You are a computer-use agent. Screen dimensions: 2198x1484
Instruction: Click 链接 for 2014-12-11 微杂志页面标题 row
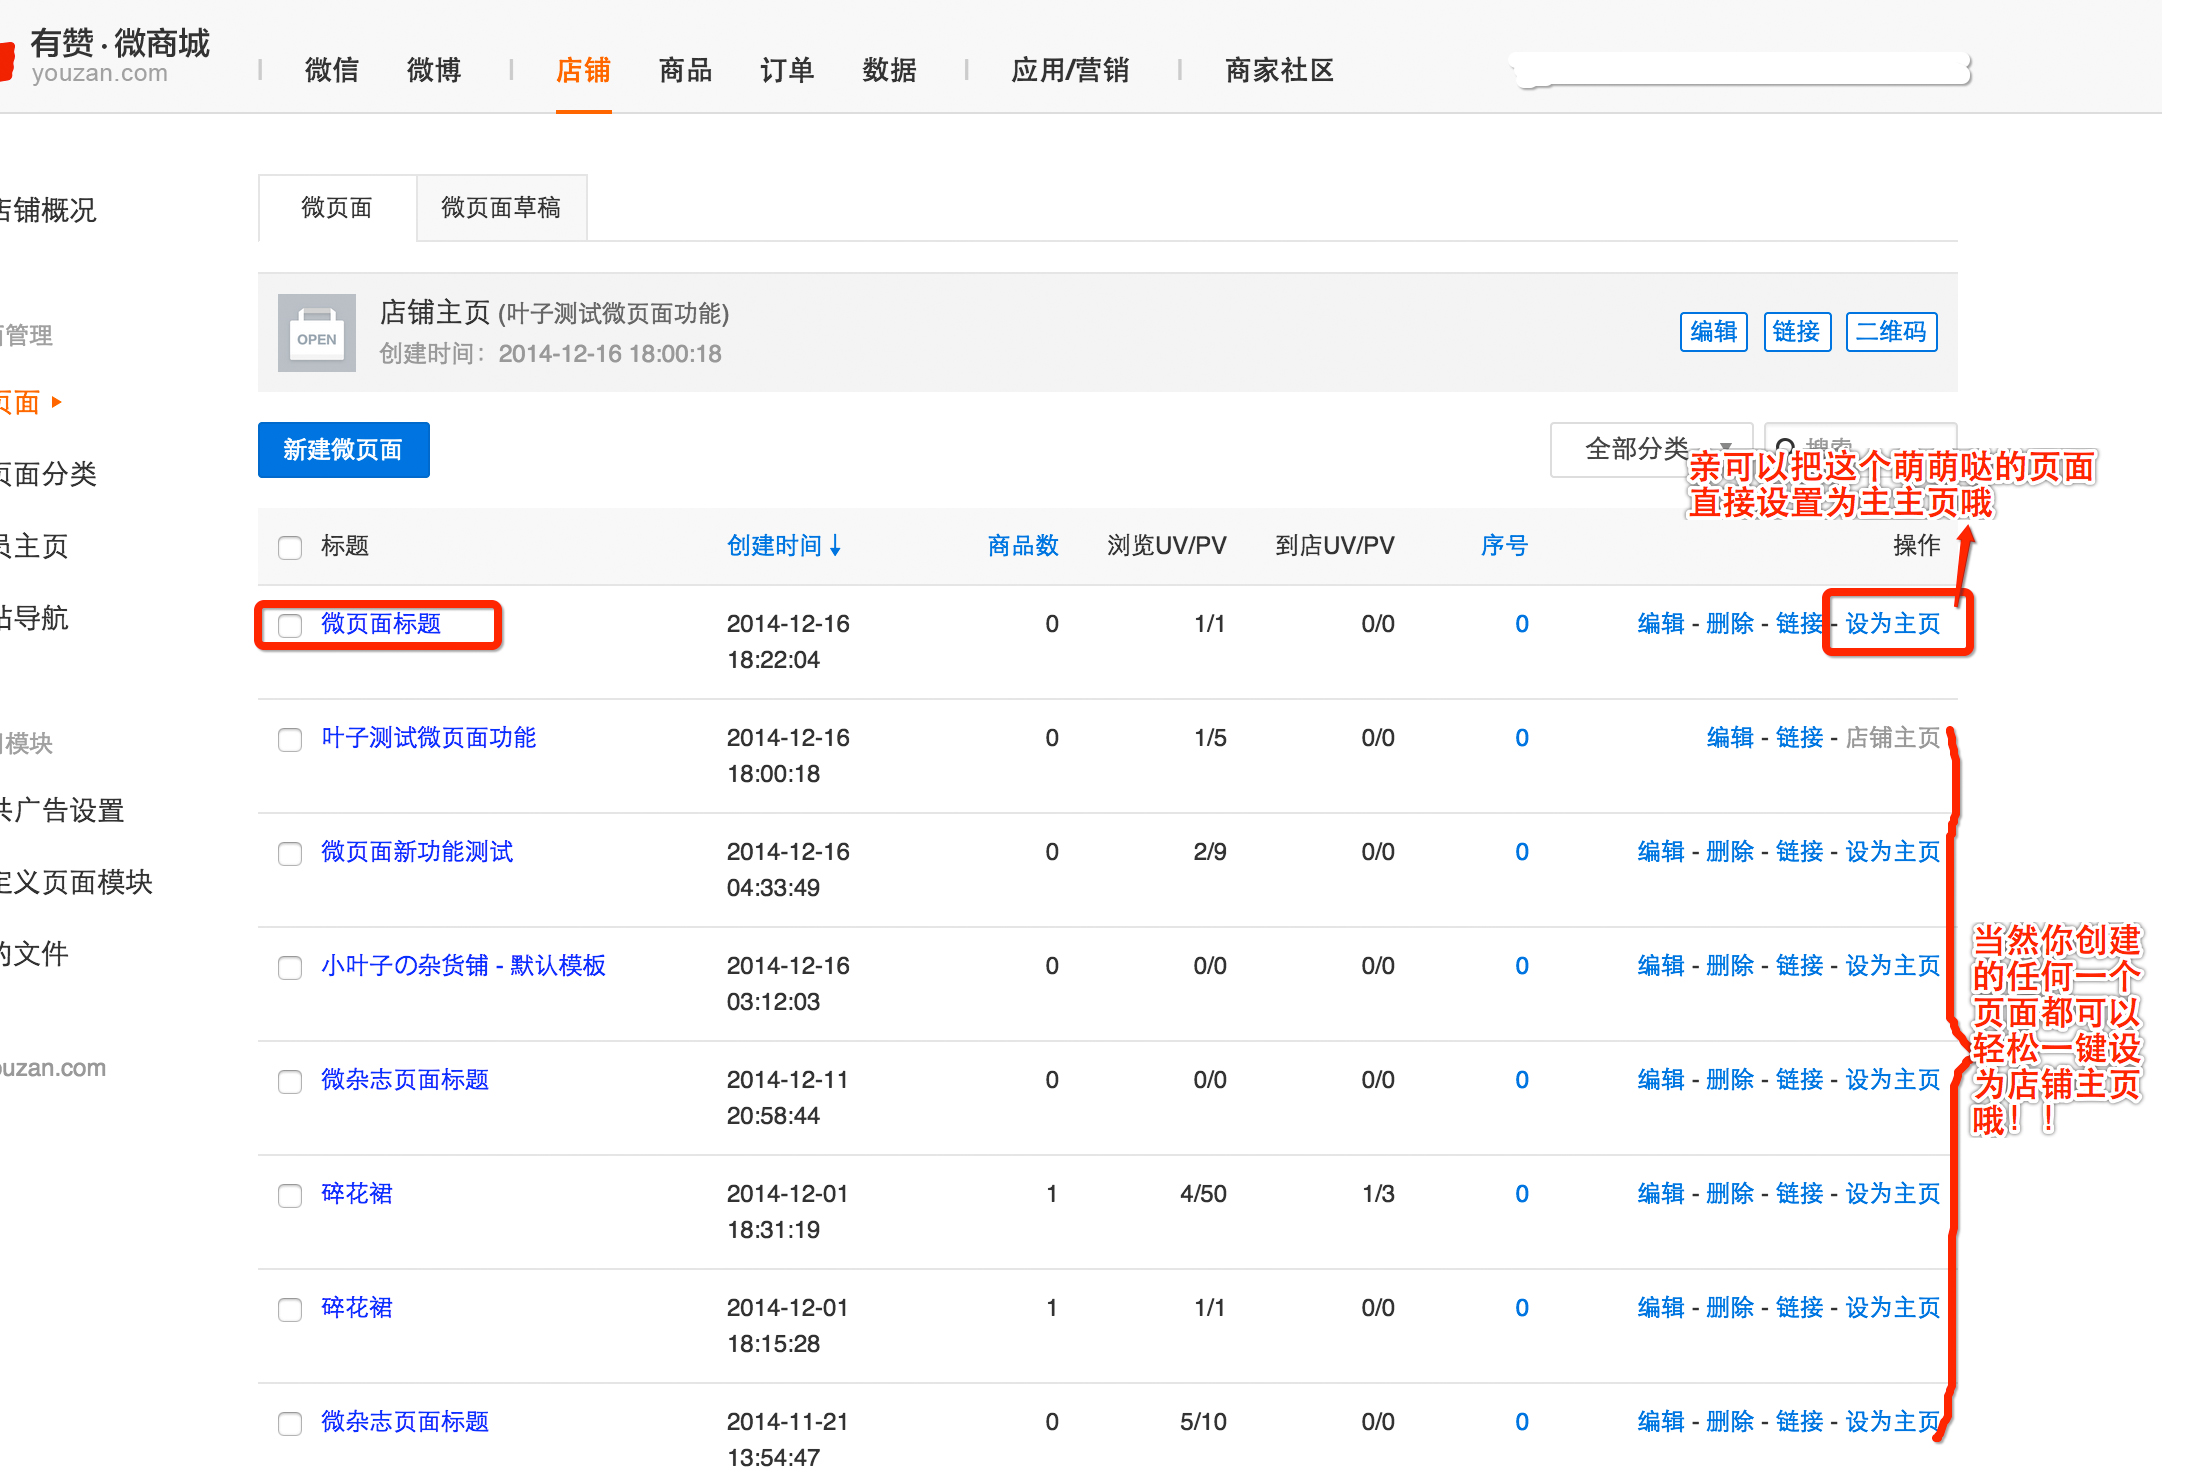(x=1799, y=1080)
